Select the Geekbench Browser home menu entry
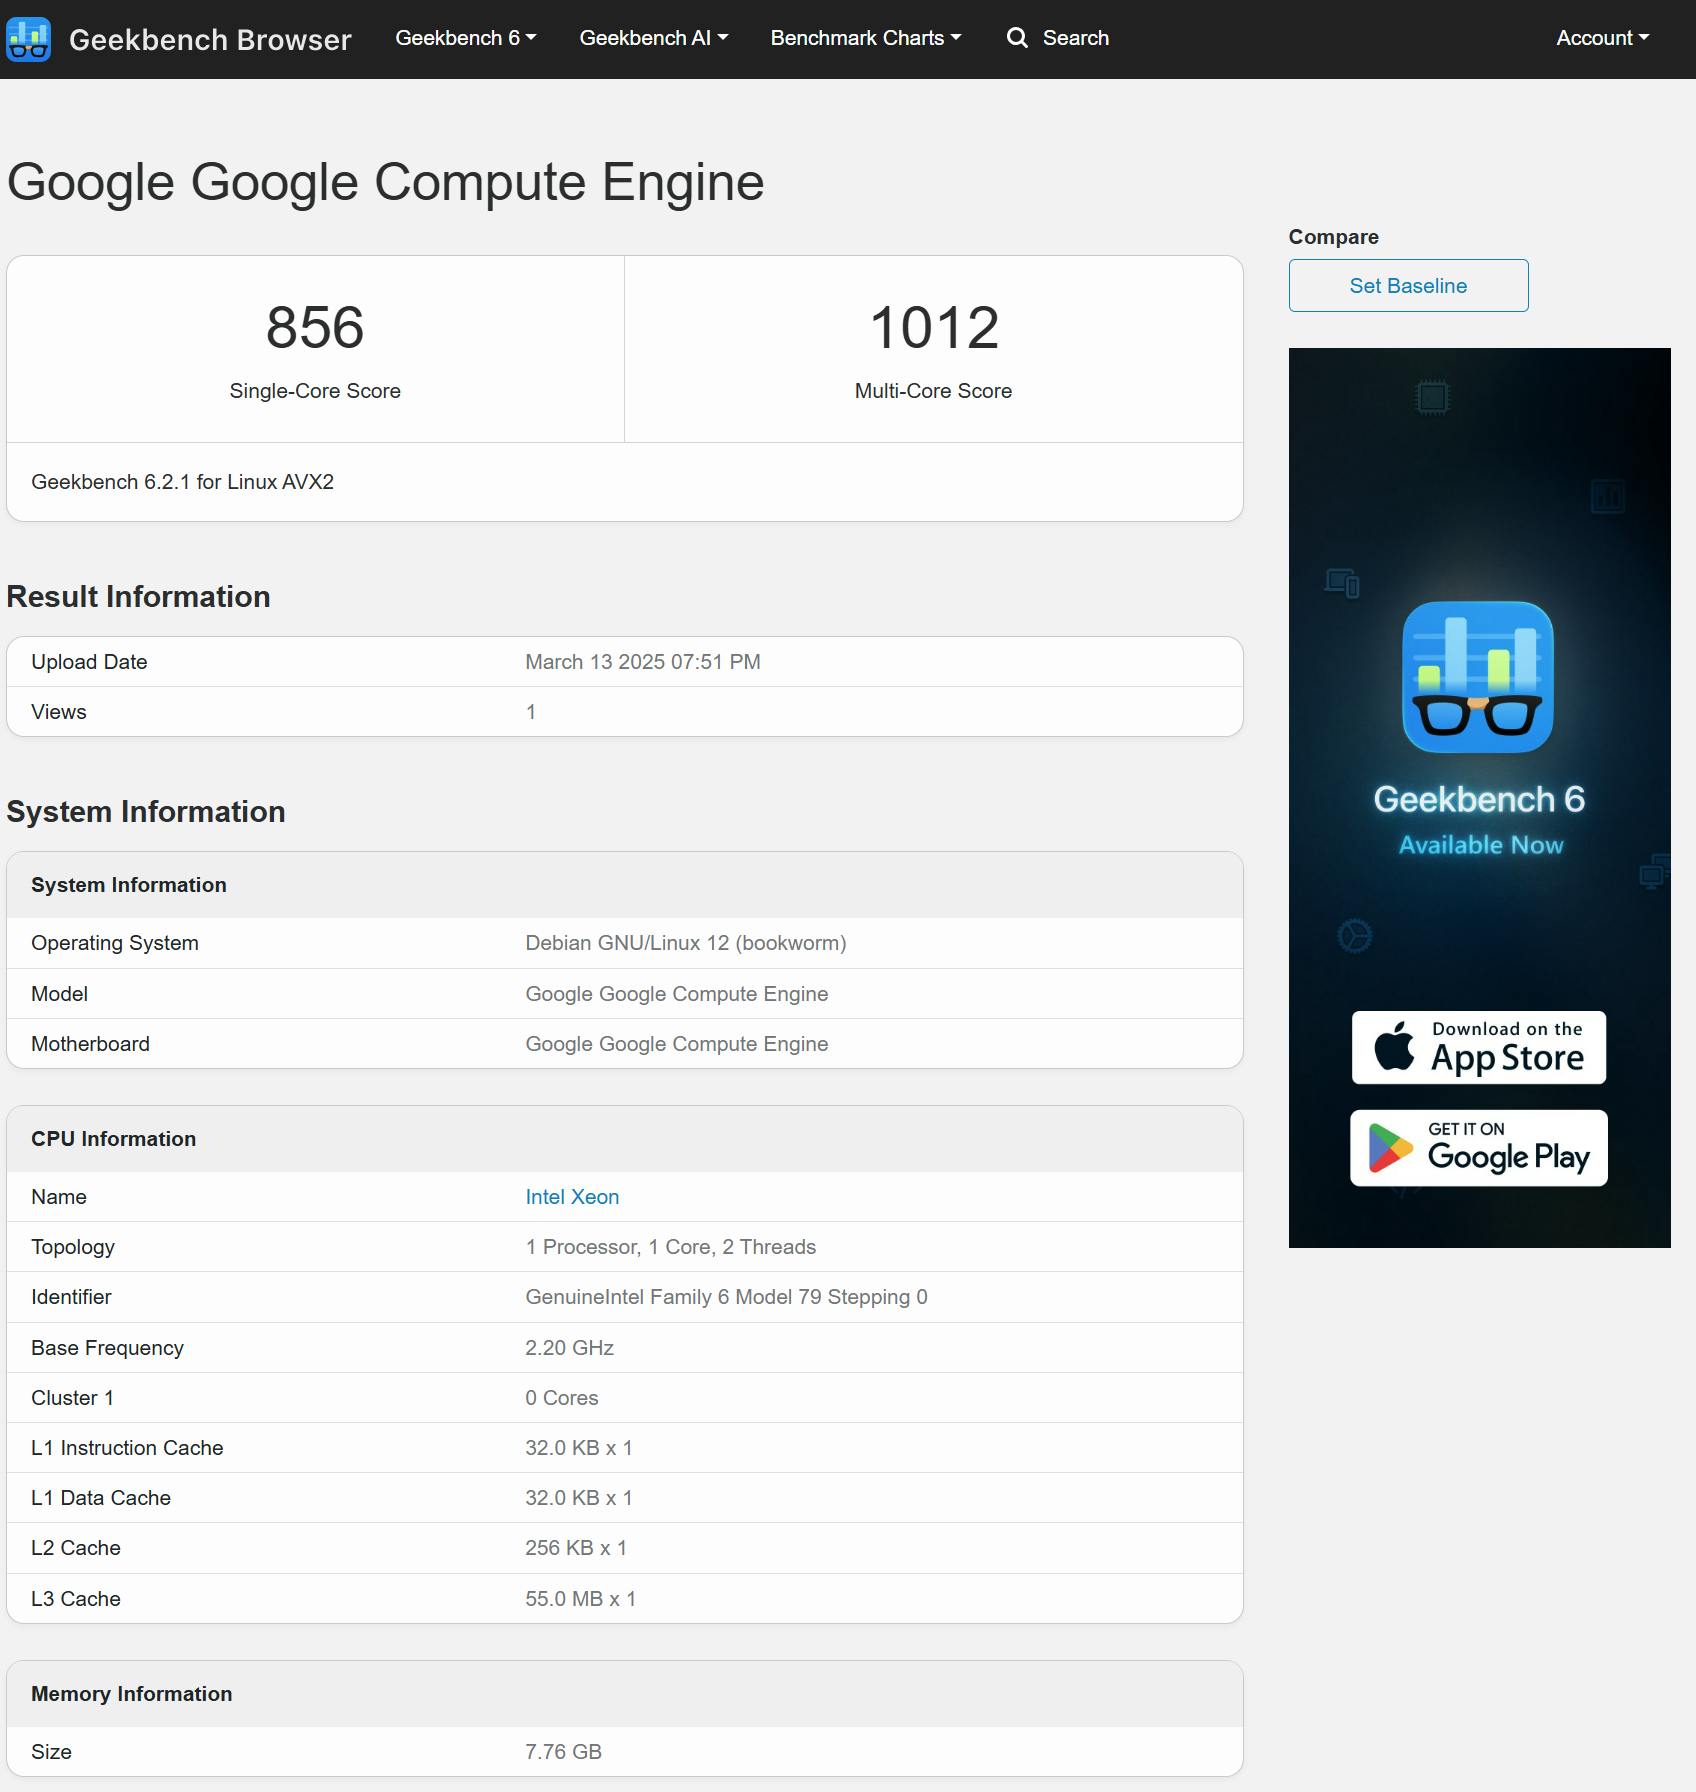 pos(209,38)
